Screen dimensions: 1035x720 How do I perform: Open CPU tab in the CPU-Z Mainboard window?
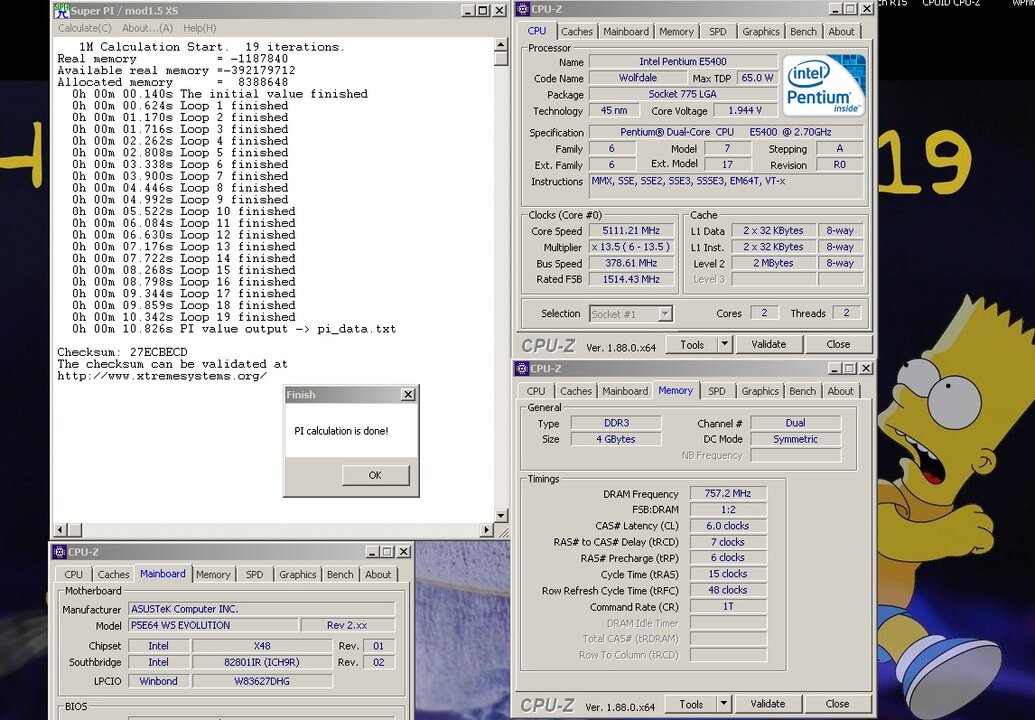click(x=74, y=575)
